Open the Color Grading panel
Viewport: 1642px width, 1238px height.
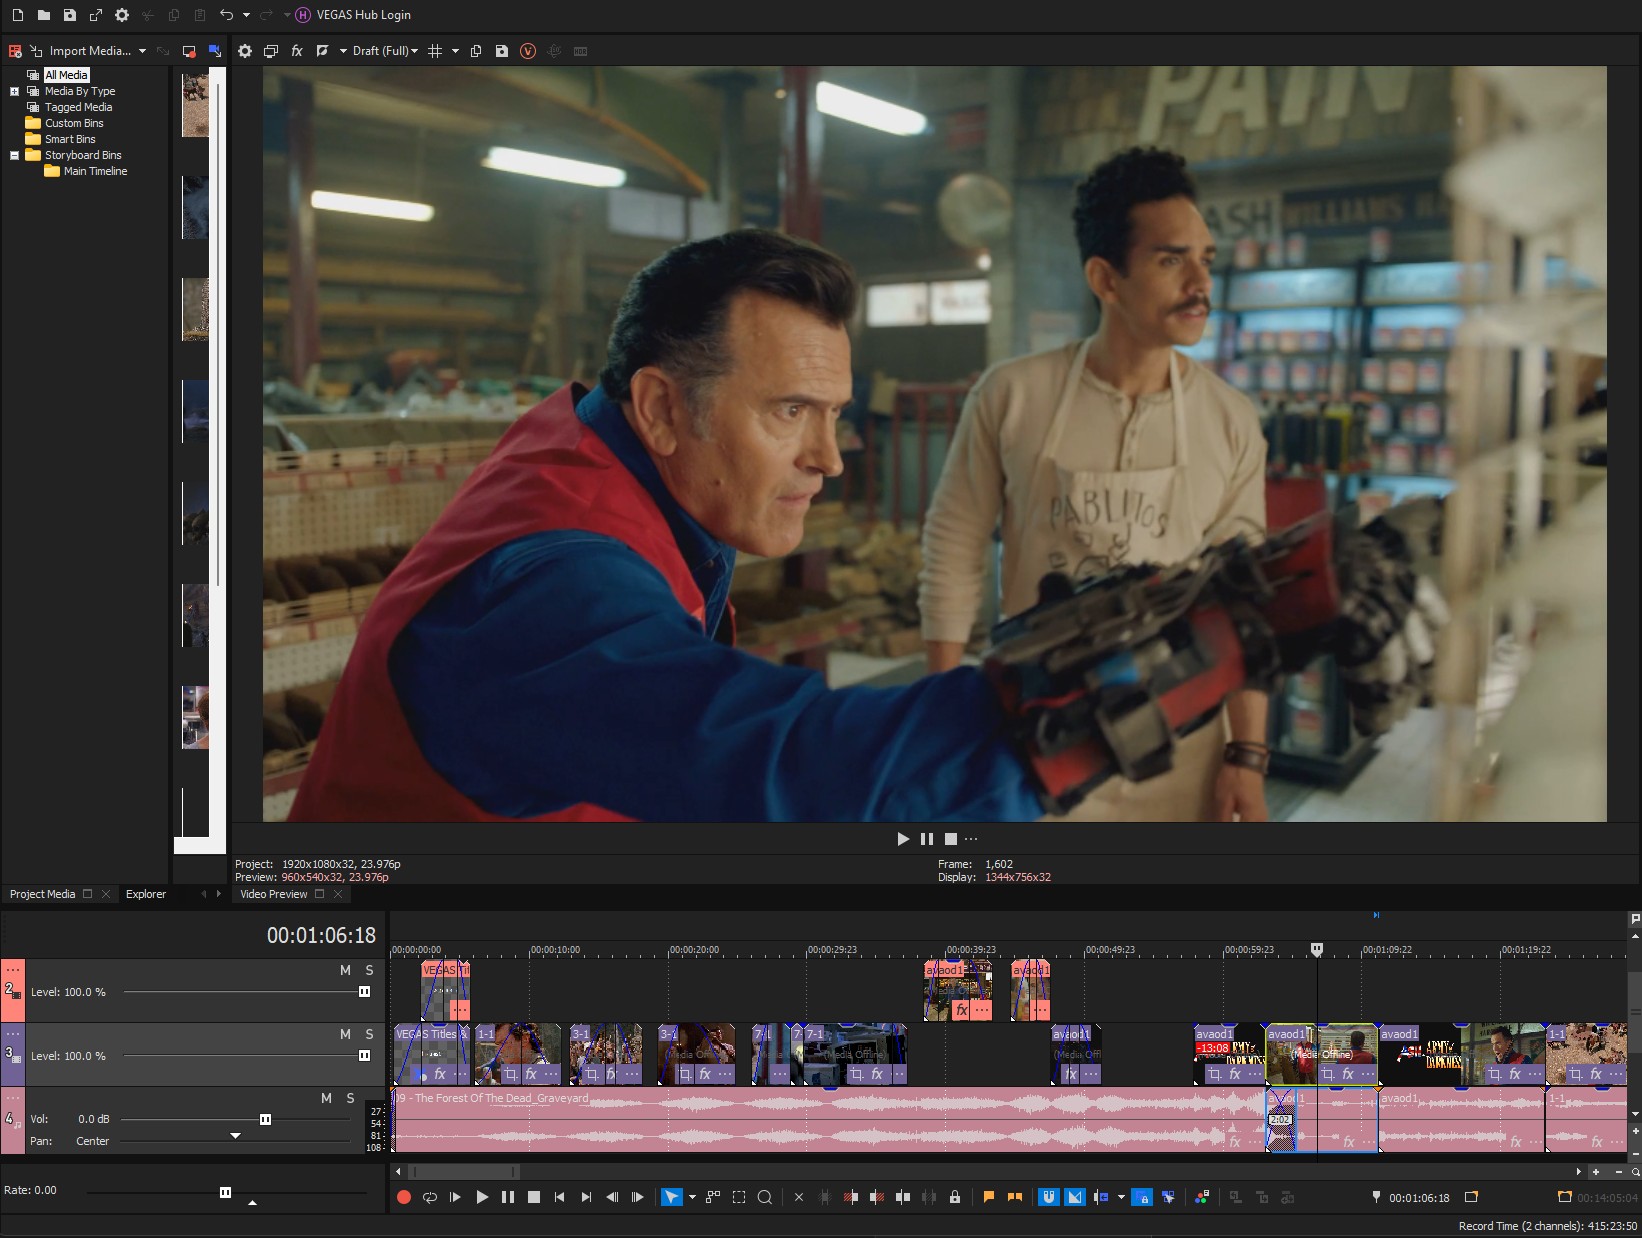point(1202,1197)
